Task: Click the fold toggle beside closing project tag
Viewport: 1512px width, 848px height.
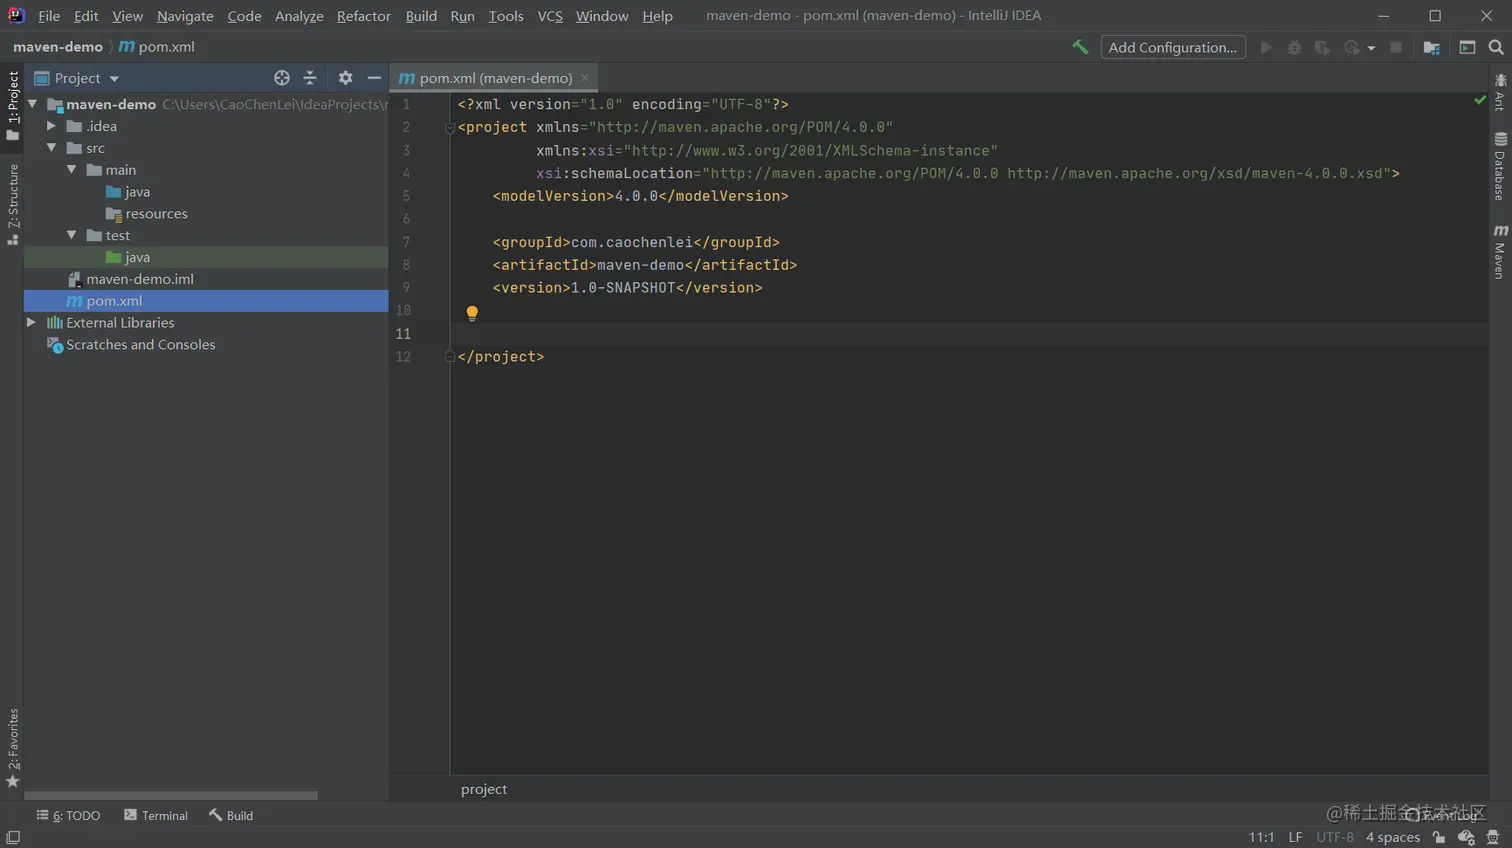Action: 449,356
